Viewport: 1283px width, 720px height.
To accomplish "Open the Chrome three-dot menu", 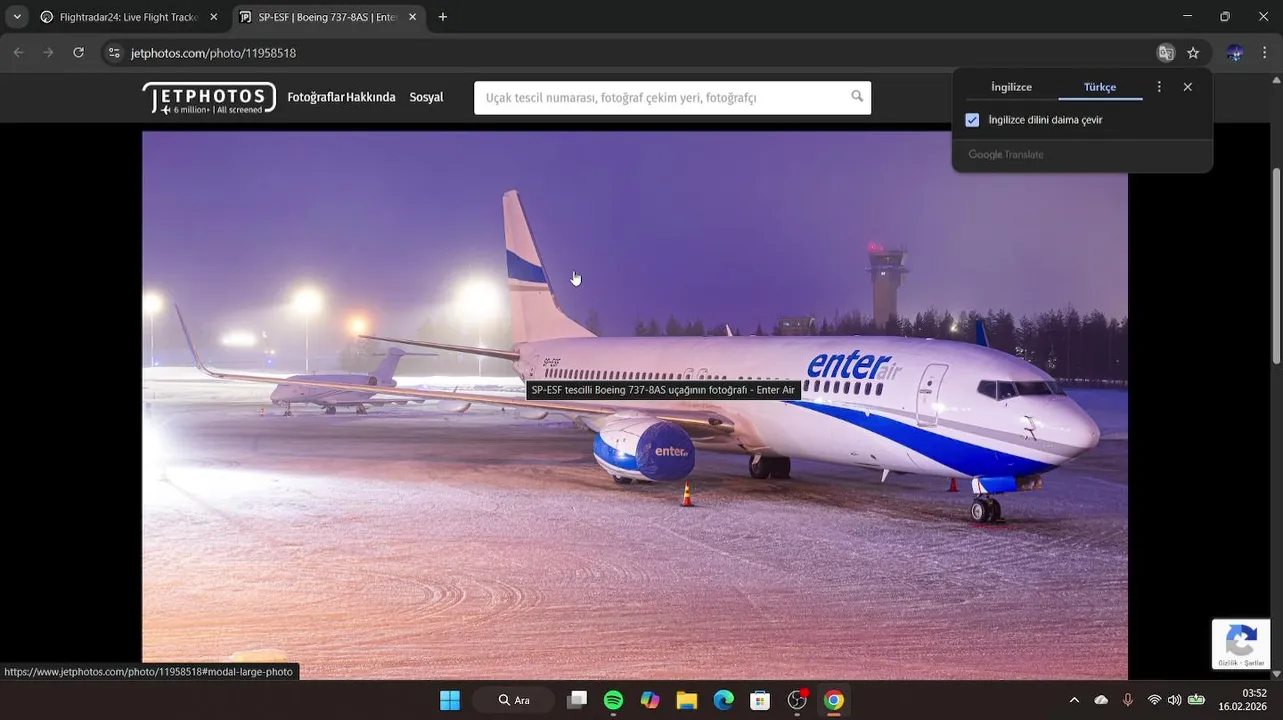I will (x=1264, y=53).
